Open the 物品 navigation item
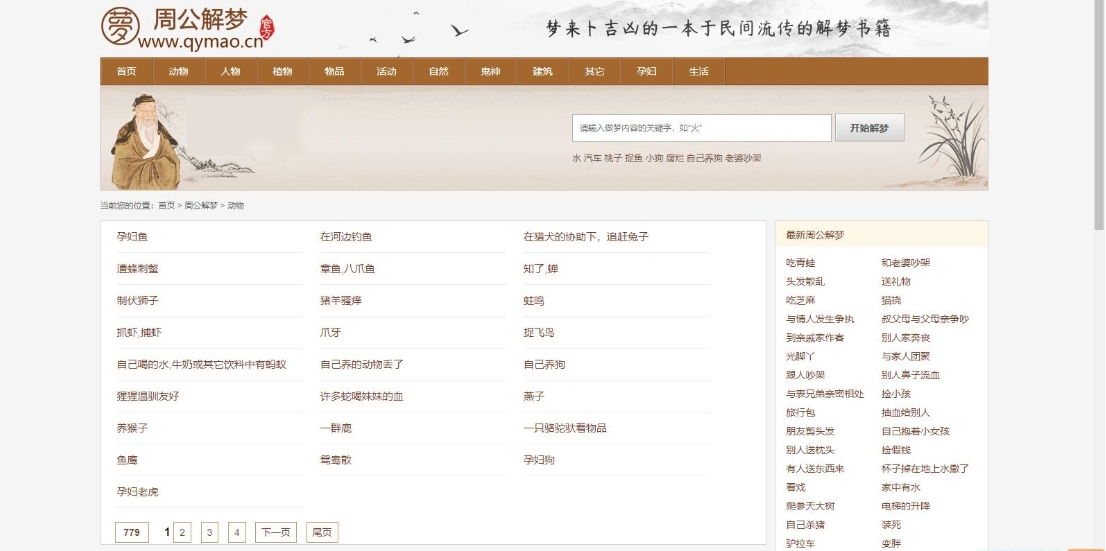This screenshot has height=551, width=1106. [x=334, y=71]
